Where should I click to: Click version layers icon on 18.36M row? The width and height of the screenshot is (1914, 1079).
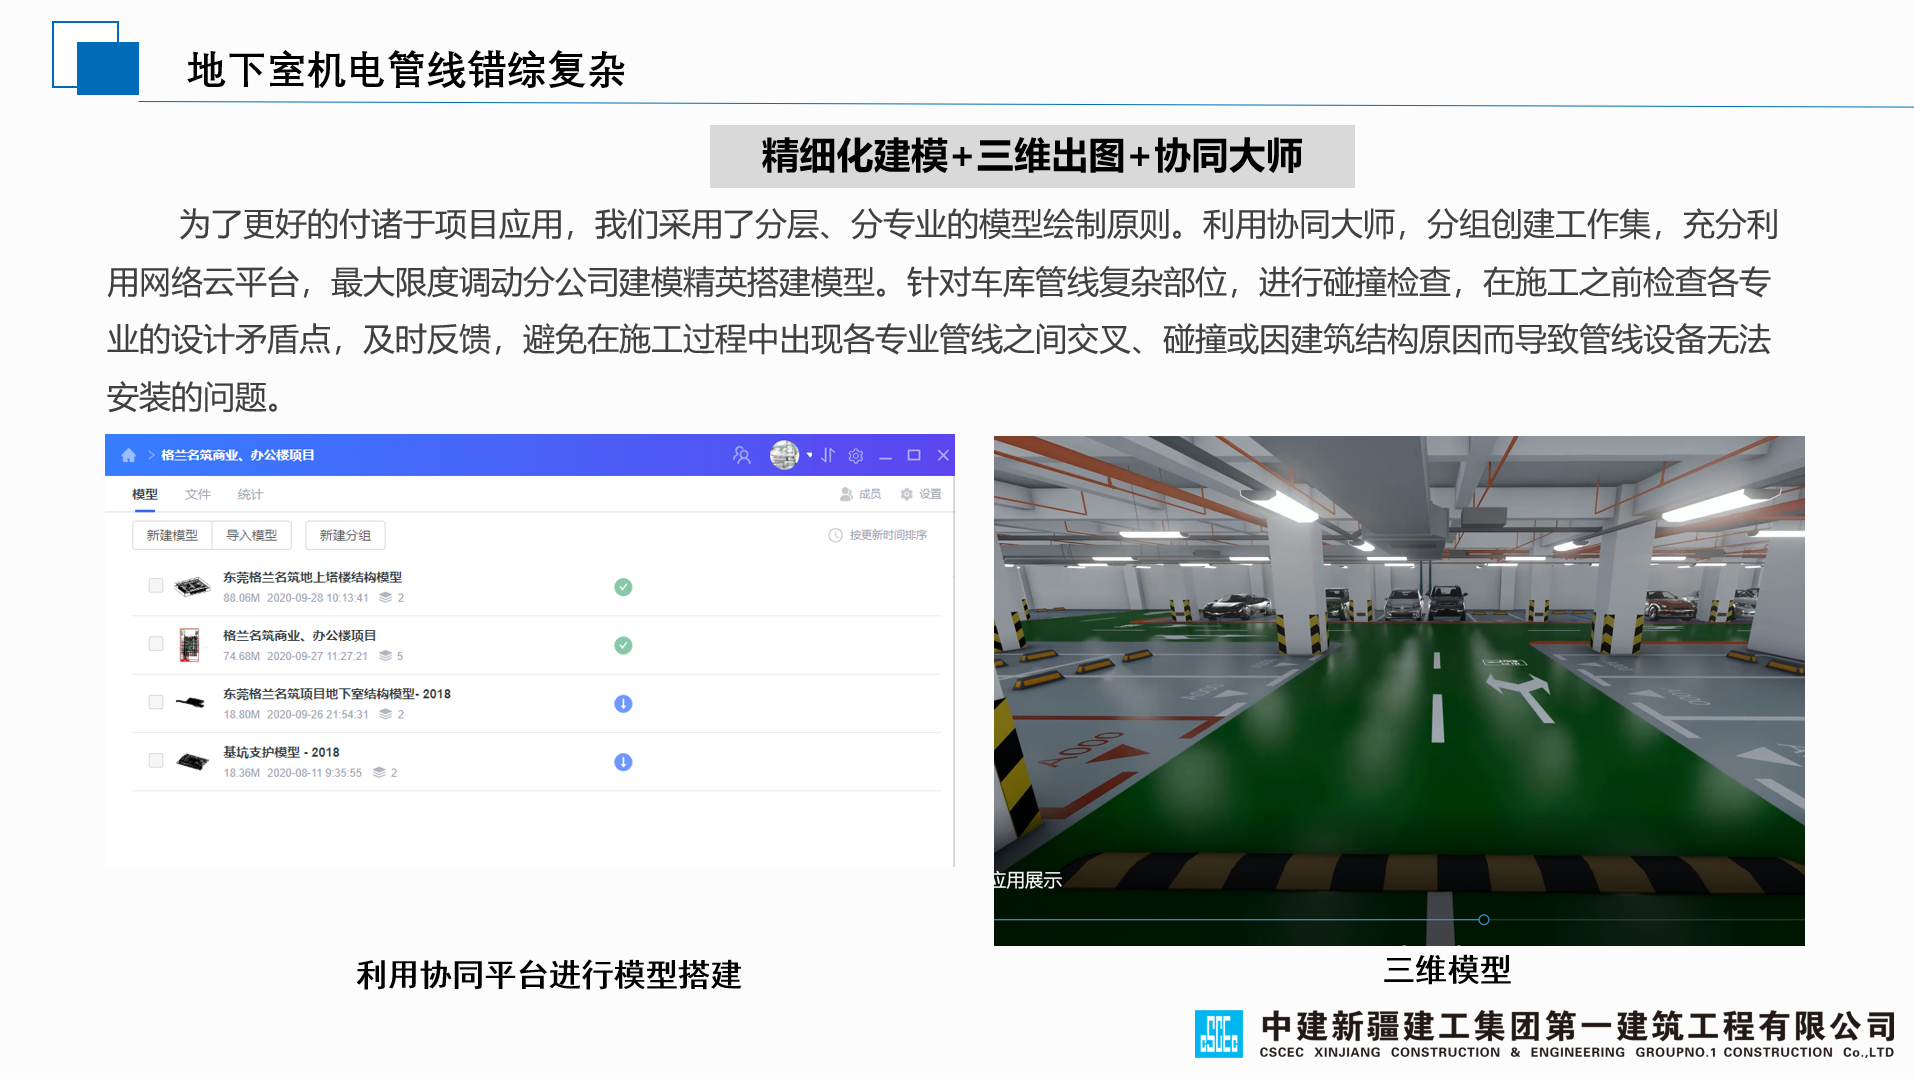pos(379,773)
